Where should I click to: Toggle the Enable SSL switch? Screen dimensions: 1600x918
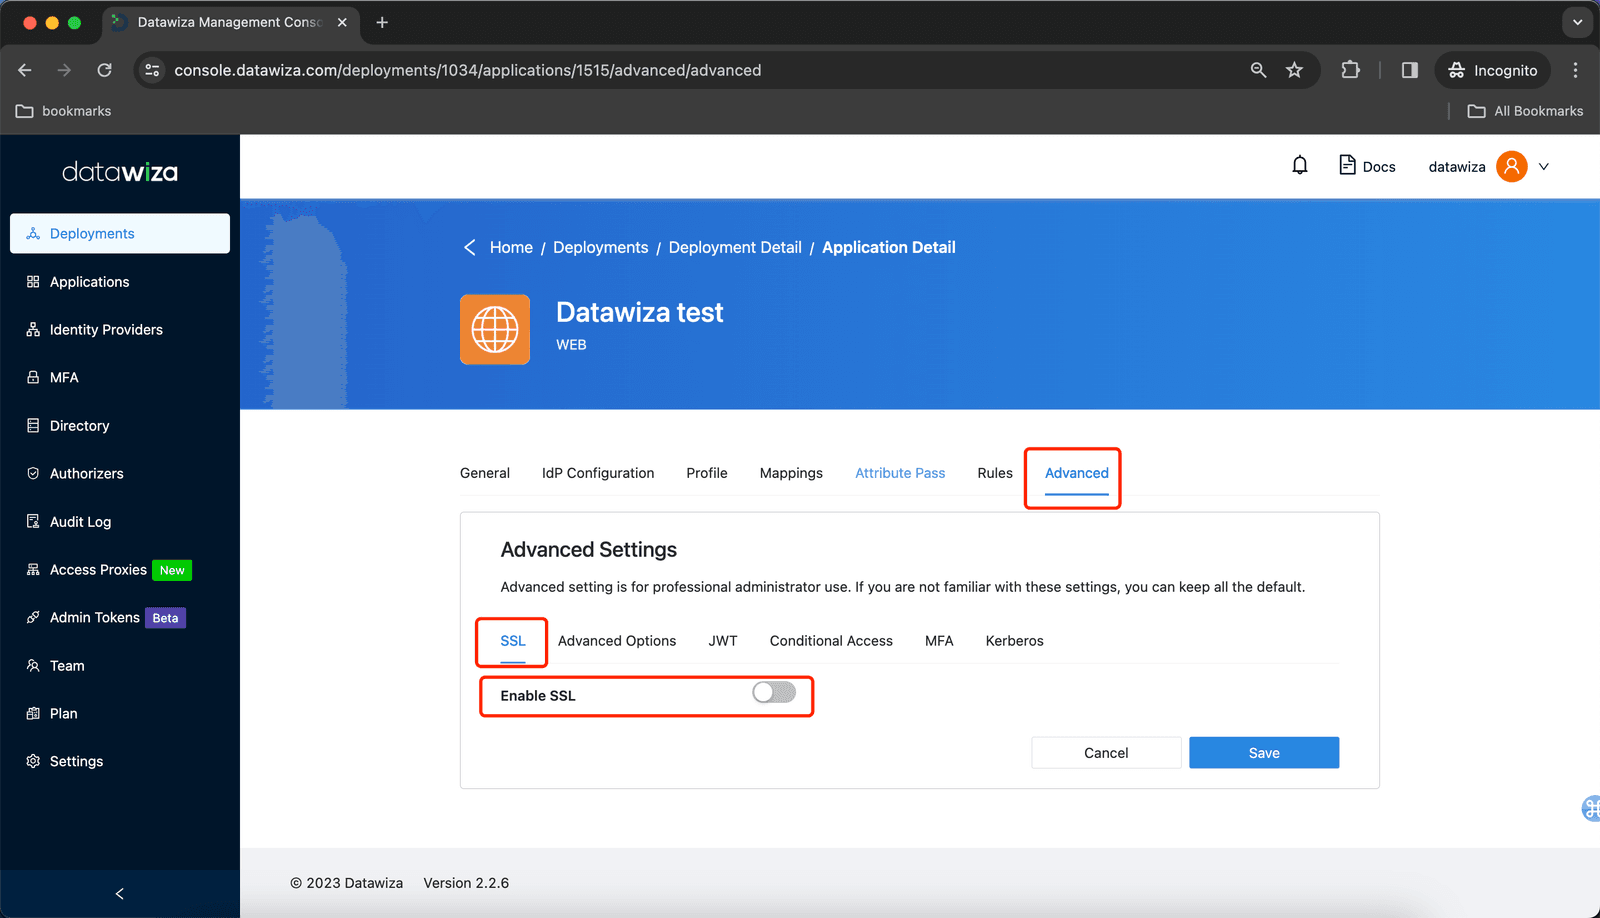click(x=774, y=692)
